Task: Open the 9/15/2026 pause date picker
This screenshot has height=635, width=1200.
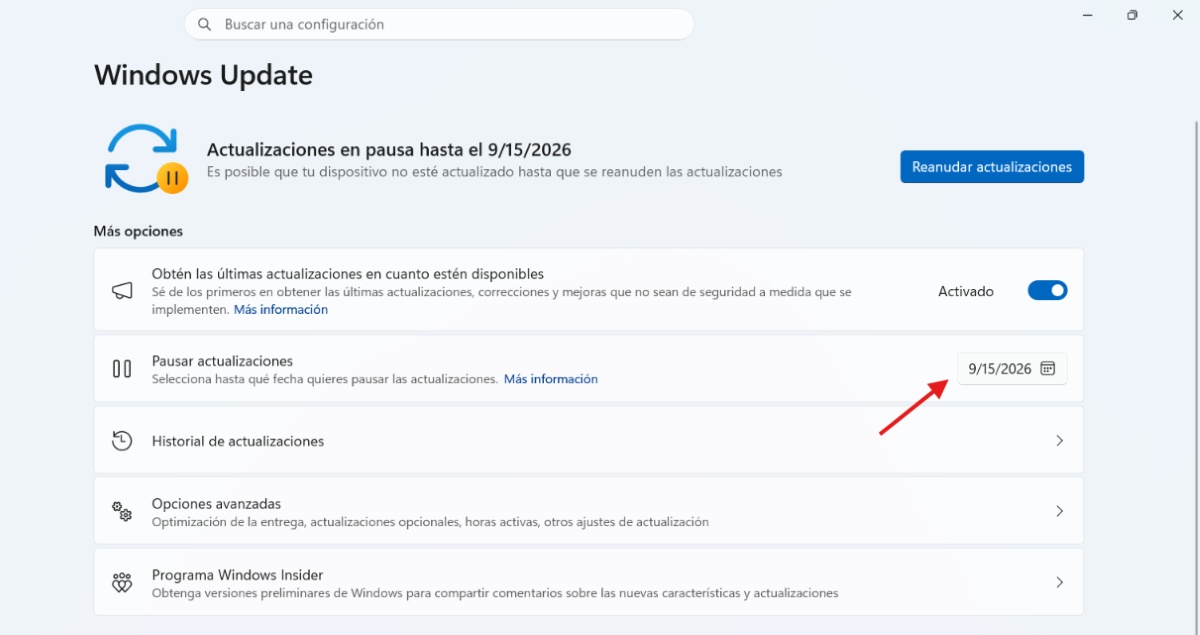Action: pyautogui.click(x=1012, y=369)
